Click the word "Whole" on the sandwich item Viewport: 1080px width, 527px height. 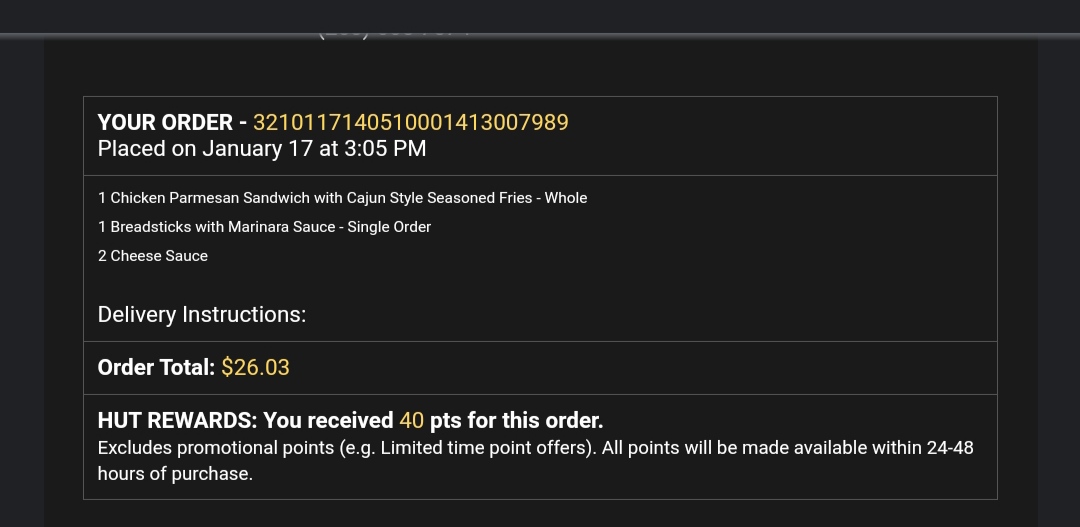566,198
